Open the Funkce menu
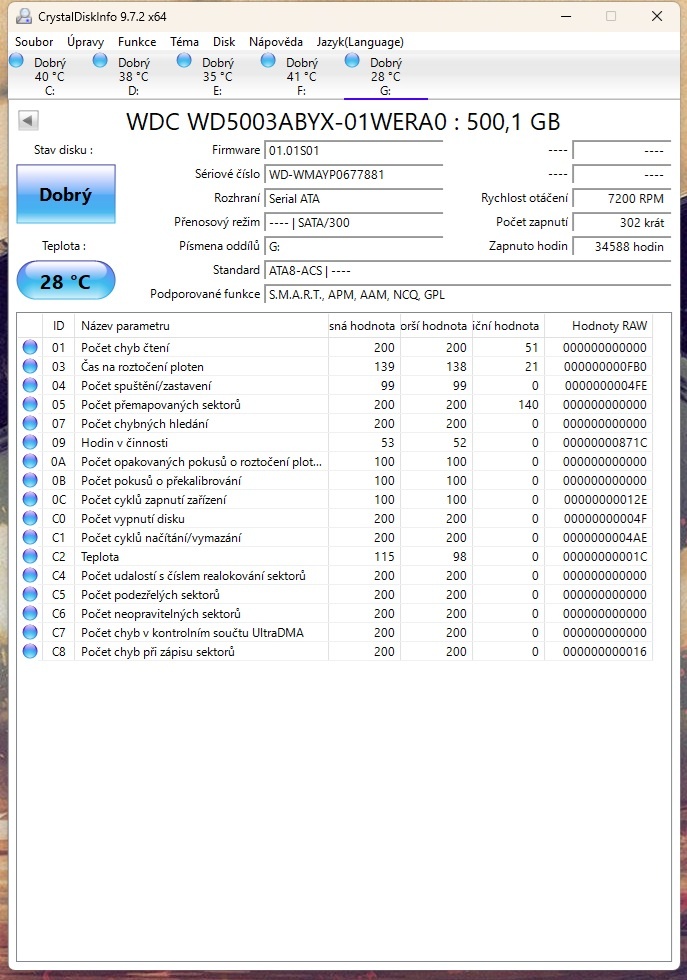 [x=137, y=42]
